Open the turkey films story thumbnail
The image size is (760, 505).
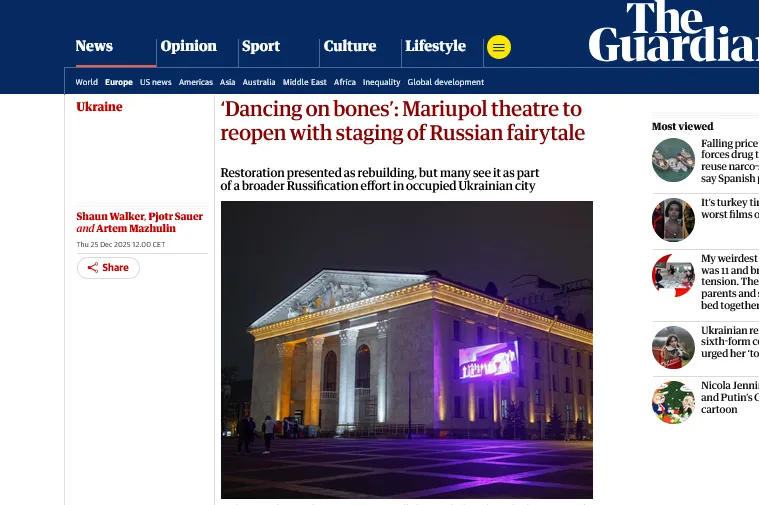[x=673, y=219]
